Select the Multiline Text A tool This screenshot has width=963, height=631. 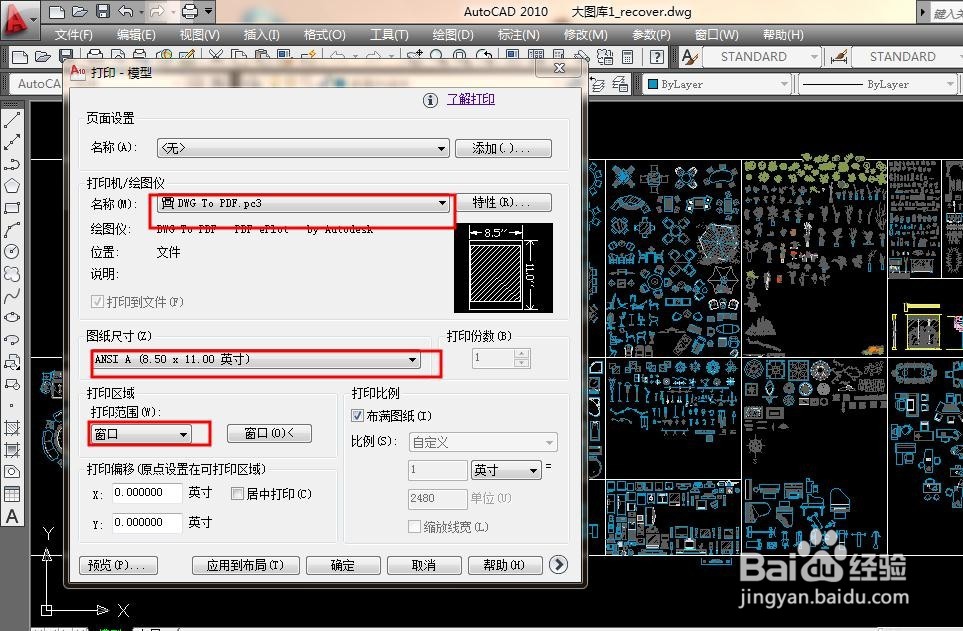[x=12, y=517]
